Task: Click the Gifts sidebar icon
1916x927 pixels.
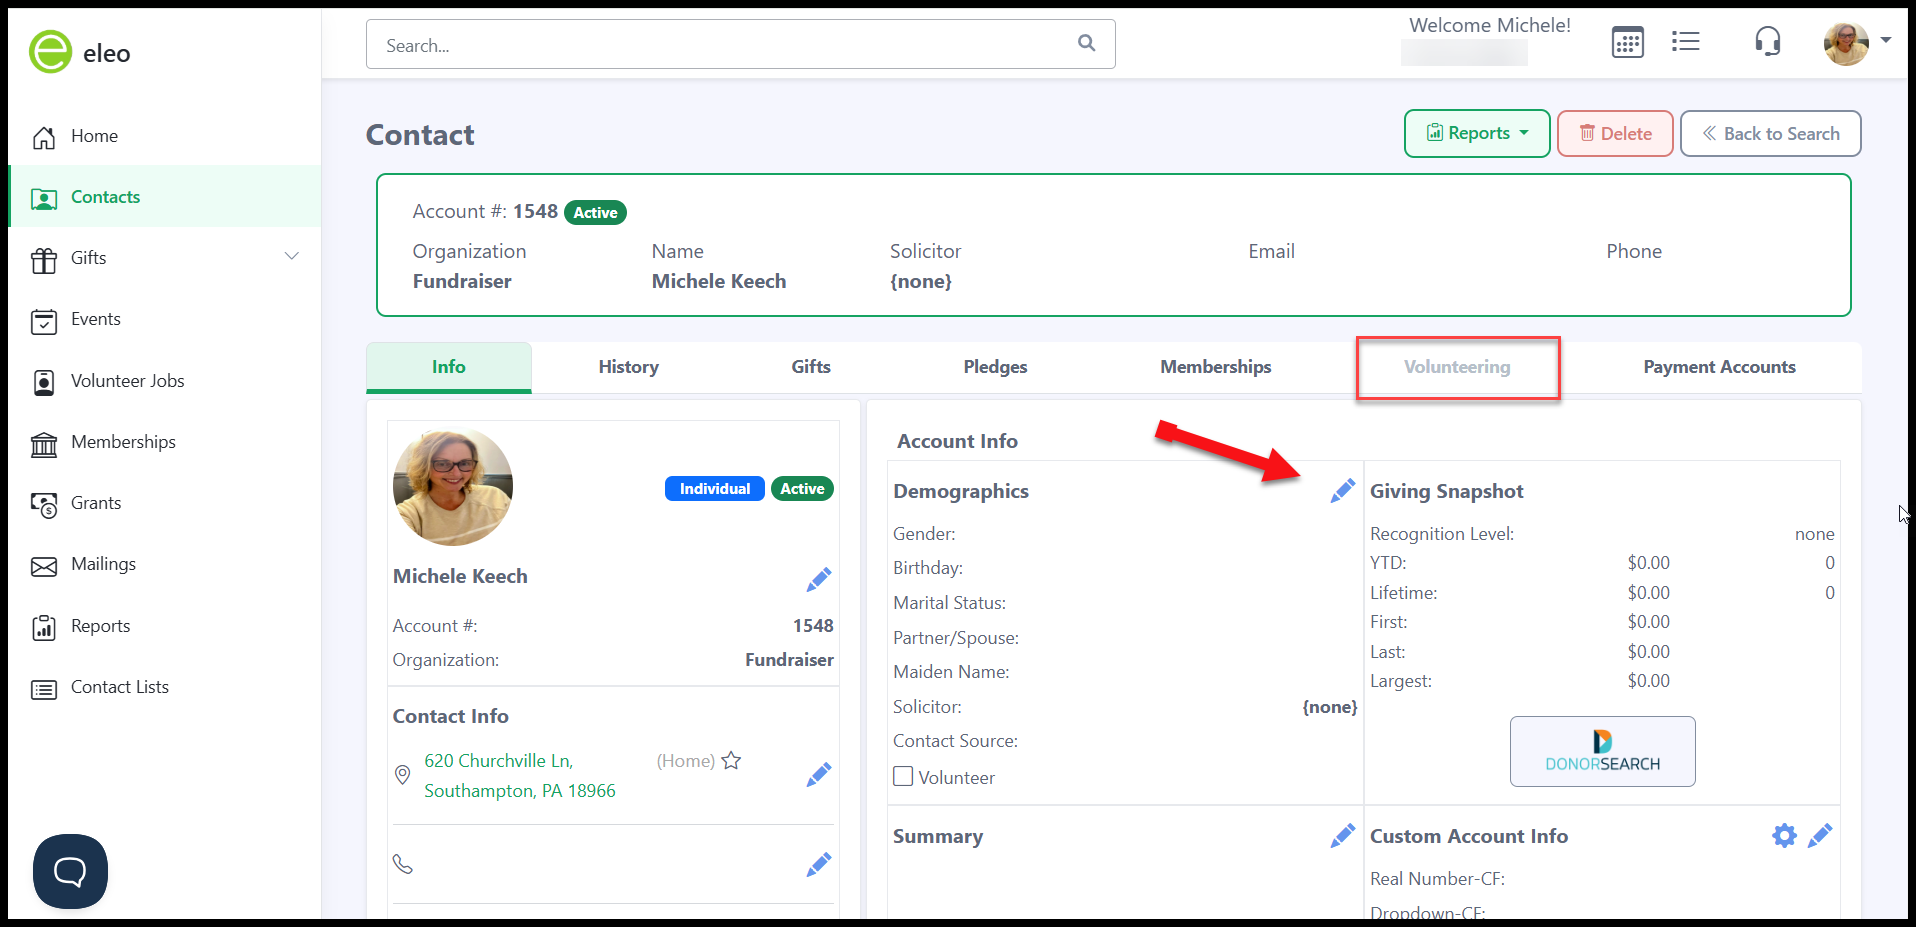Action: [x=44, y=259]
